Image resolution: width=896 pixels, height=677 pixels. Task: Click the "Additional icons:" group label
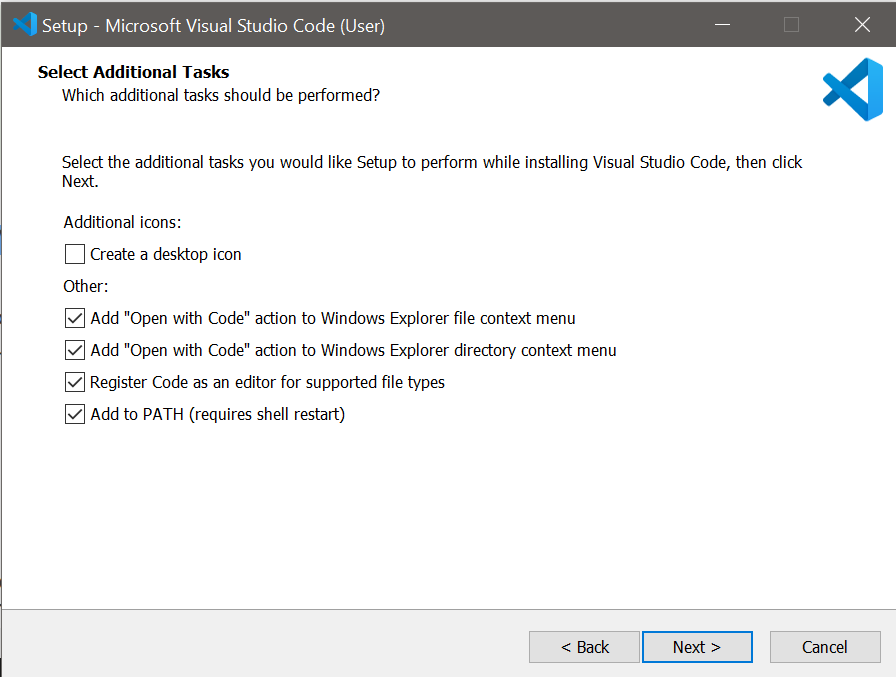click(122, 222)
